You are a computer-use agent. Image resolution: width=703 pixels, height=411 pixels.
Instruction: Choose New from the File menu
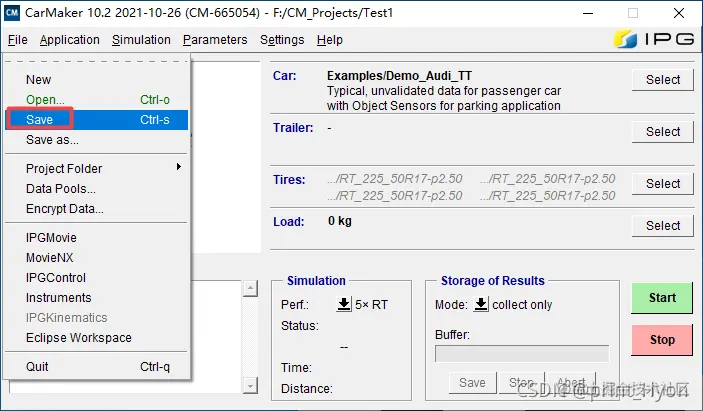click(x=96, y=80)
